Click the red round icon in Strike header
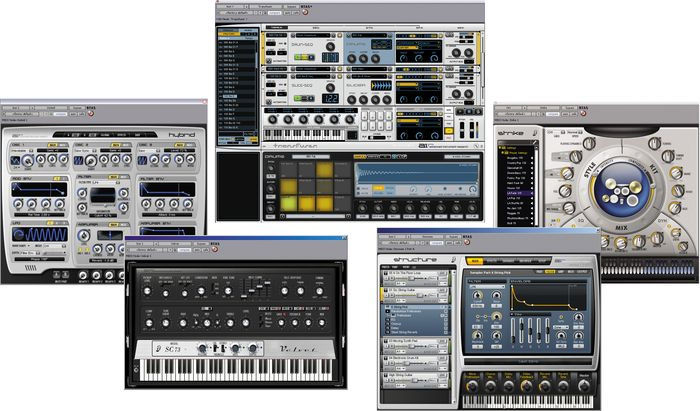Screen dimensions: 700x411 pos(583,113)
